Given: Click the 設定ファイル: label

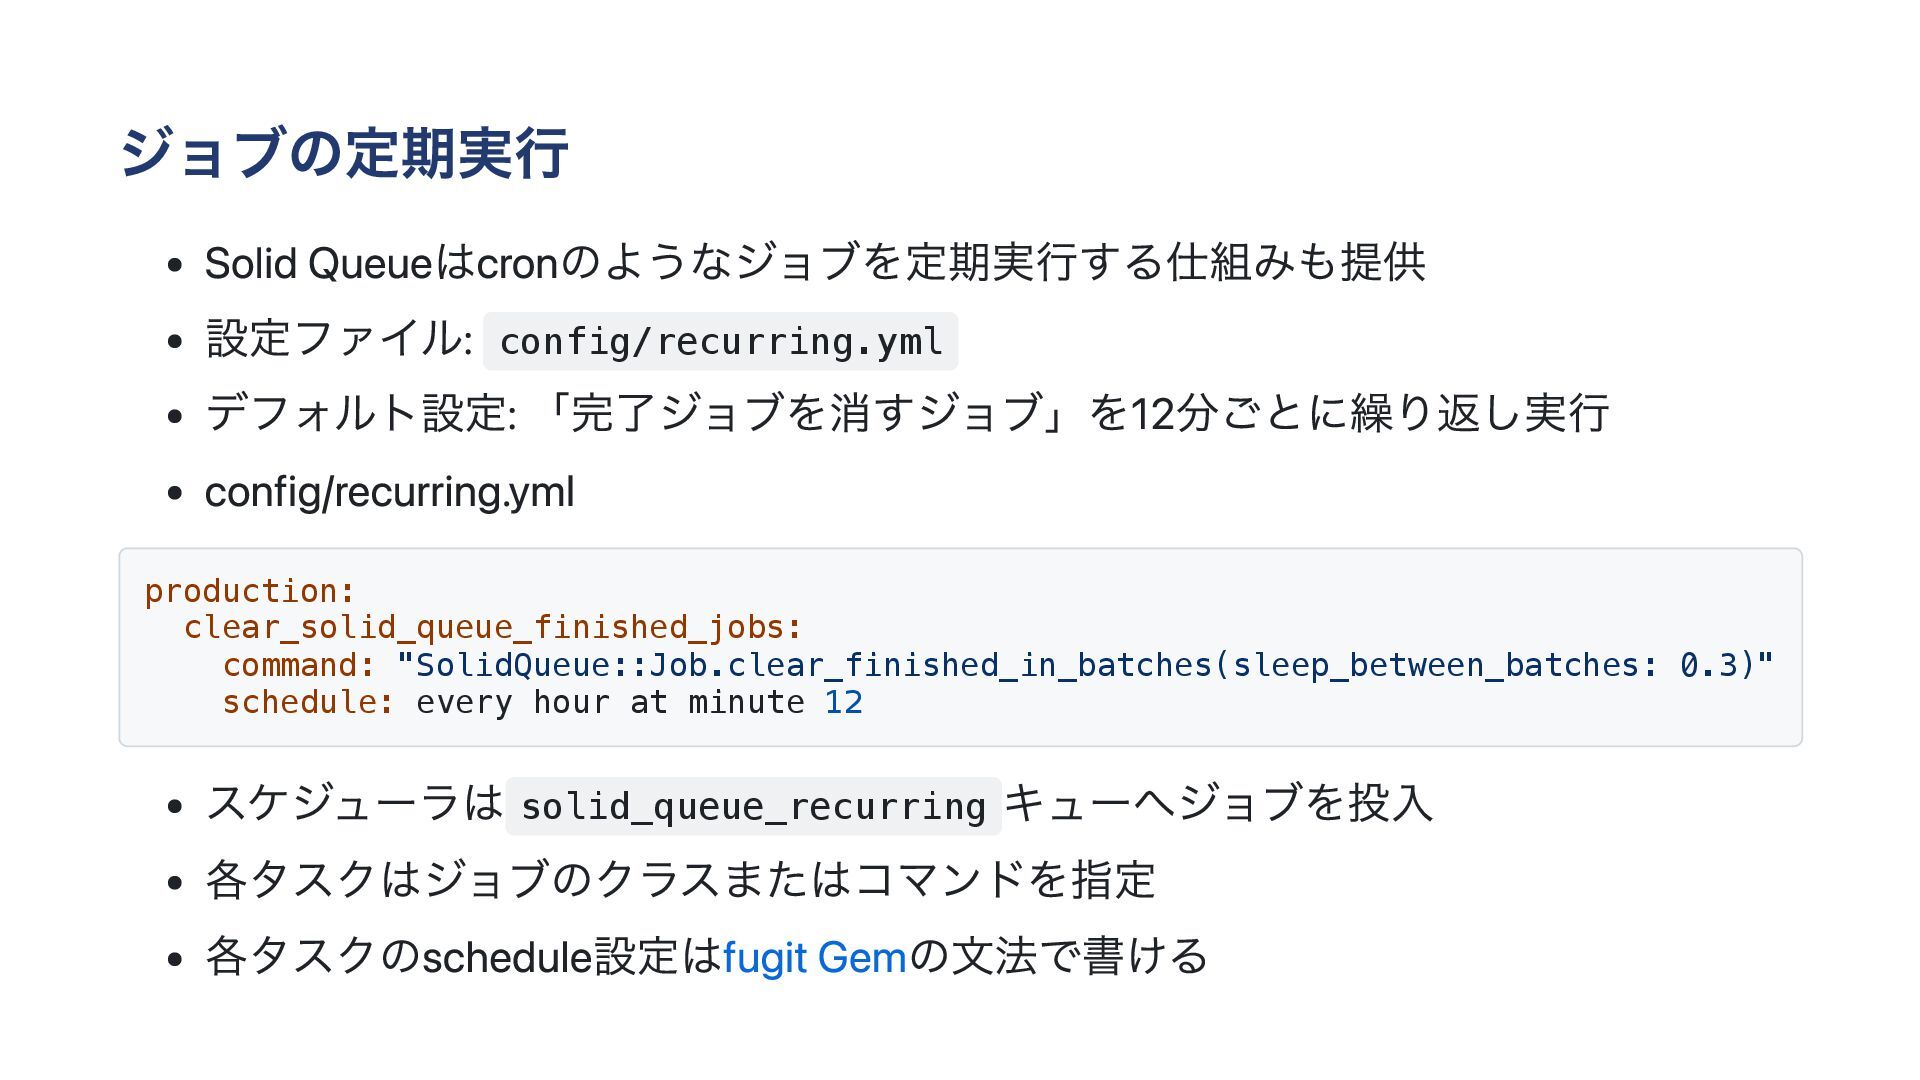Looking at the screenshot, I should point(339,338).
